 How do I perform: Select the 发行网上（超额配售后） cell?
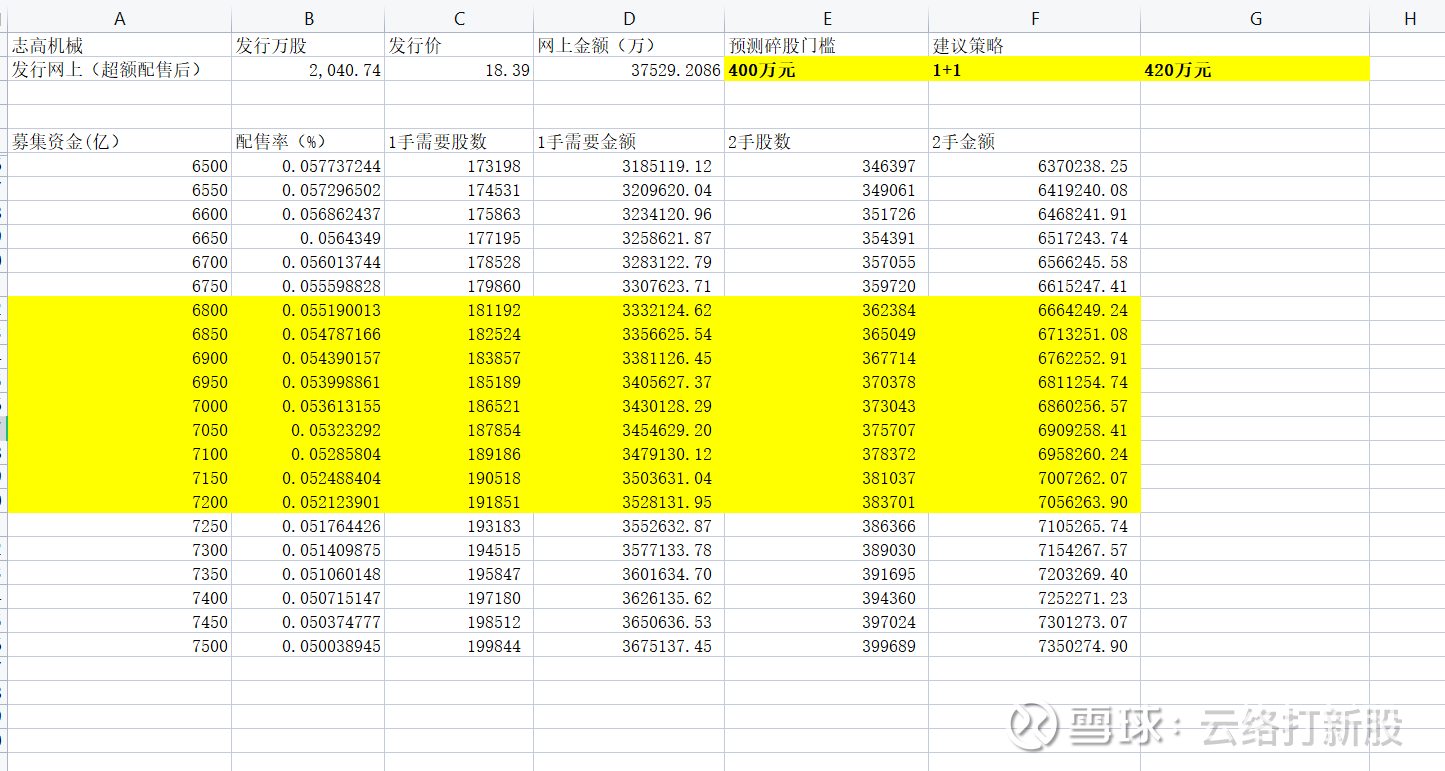coord(120,69)
